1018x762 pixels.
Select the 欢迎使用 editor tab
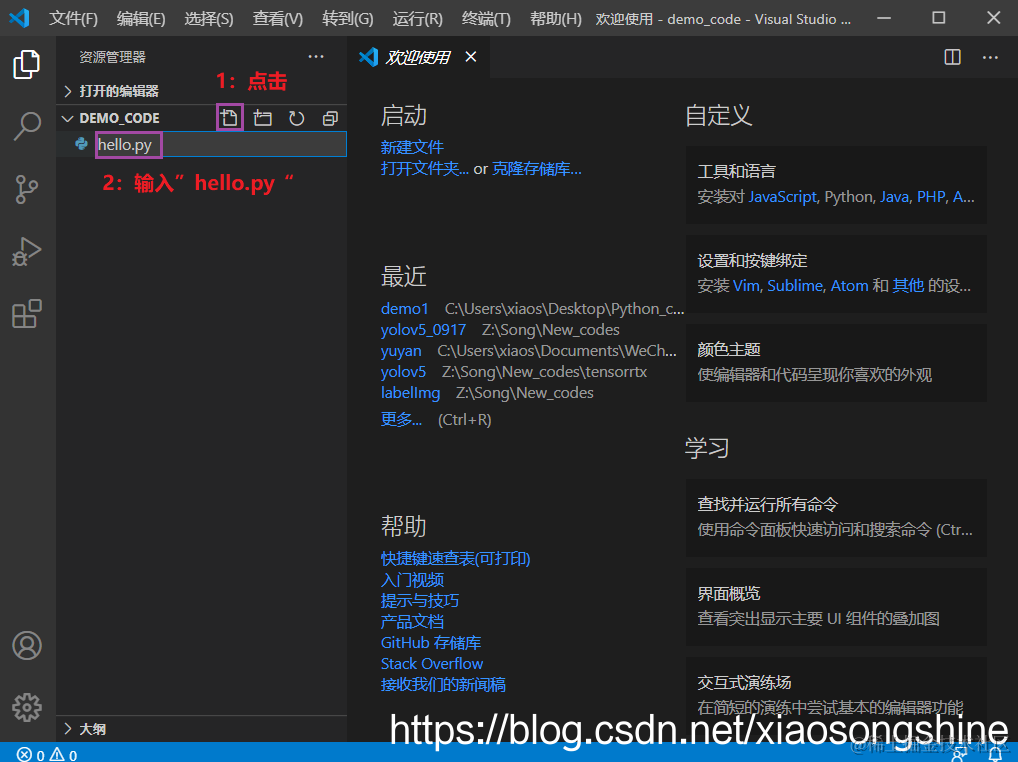point(418,57)
